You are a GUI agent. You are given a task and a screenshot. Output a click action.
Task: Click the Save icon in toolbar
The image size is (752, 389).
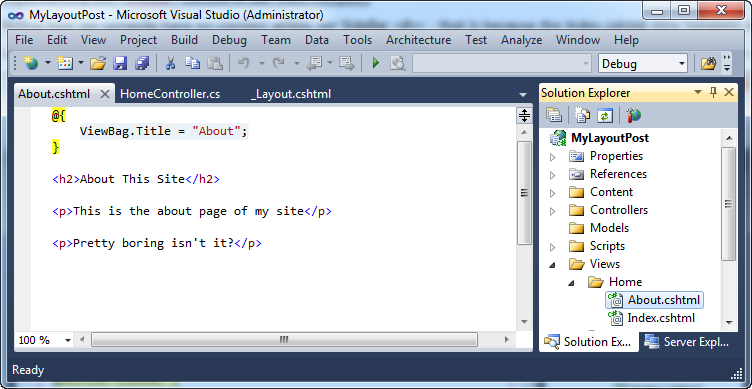pyautogui.click(x=120, y=63)
